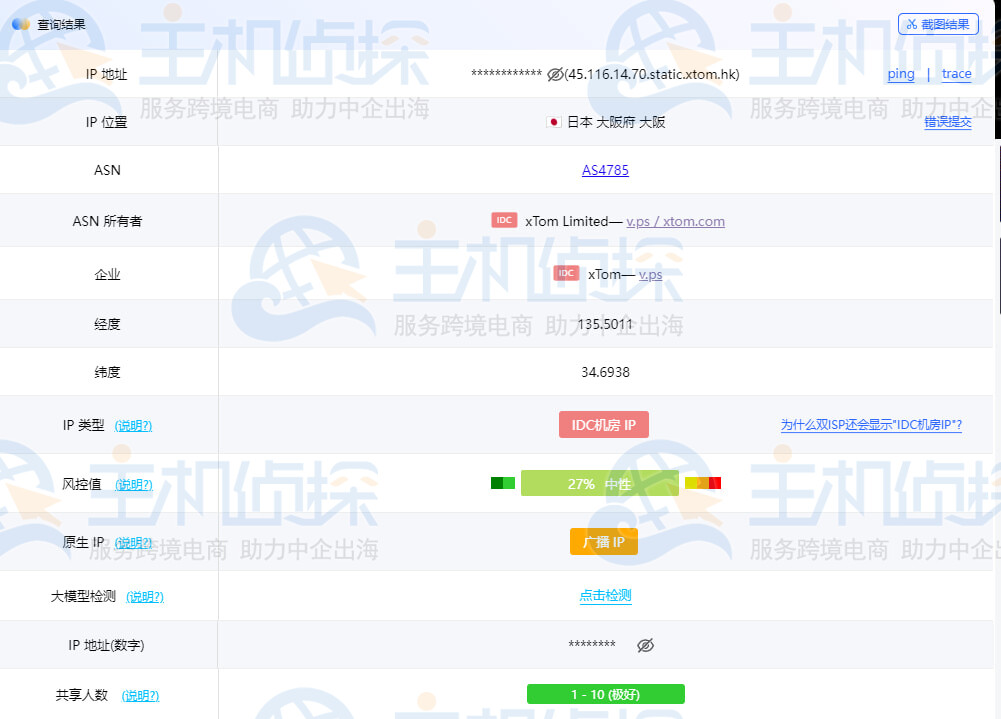
Task: Click the IDC badge in the 企业 row
Action: 566,272
